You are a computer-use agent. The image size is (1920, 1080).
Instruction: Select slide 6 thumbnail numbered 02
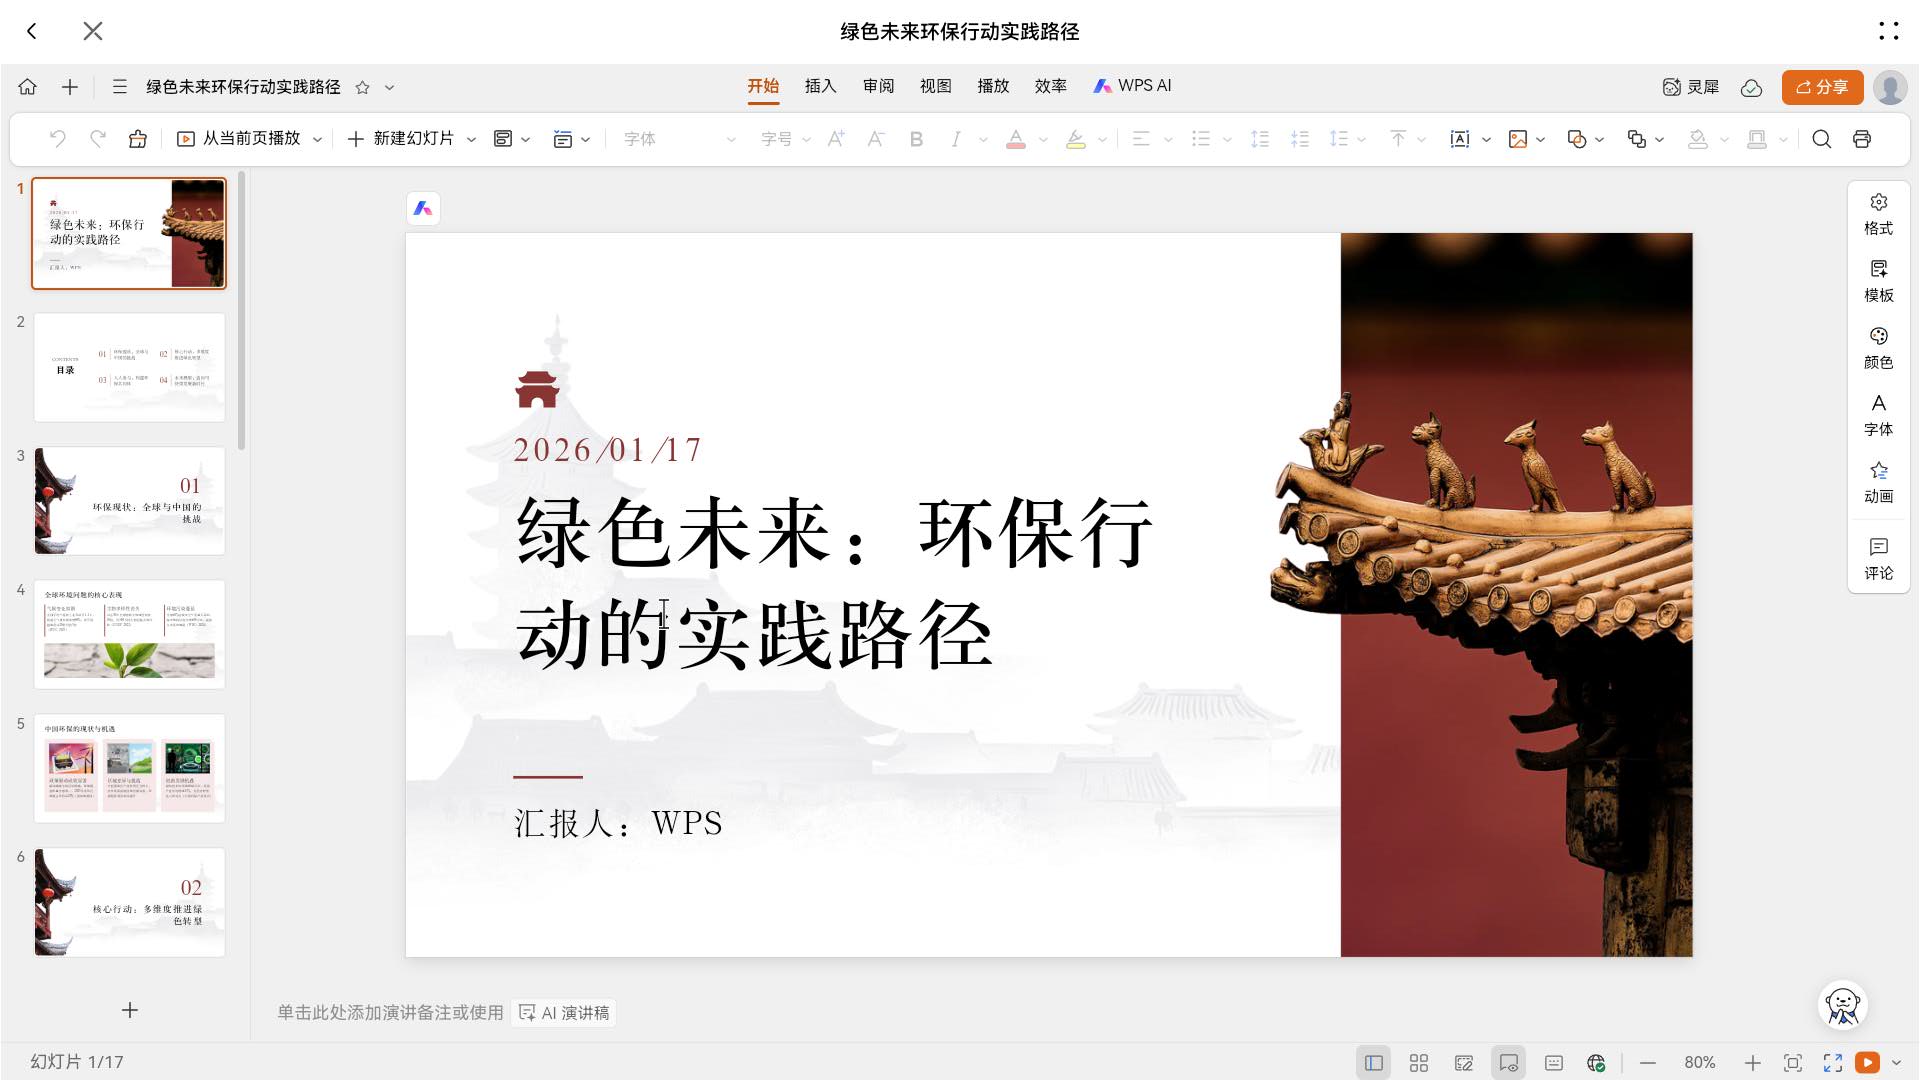point(129,902)
